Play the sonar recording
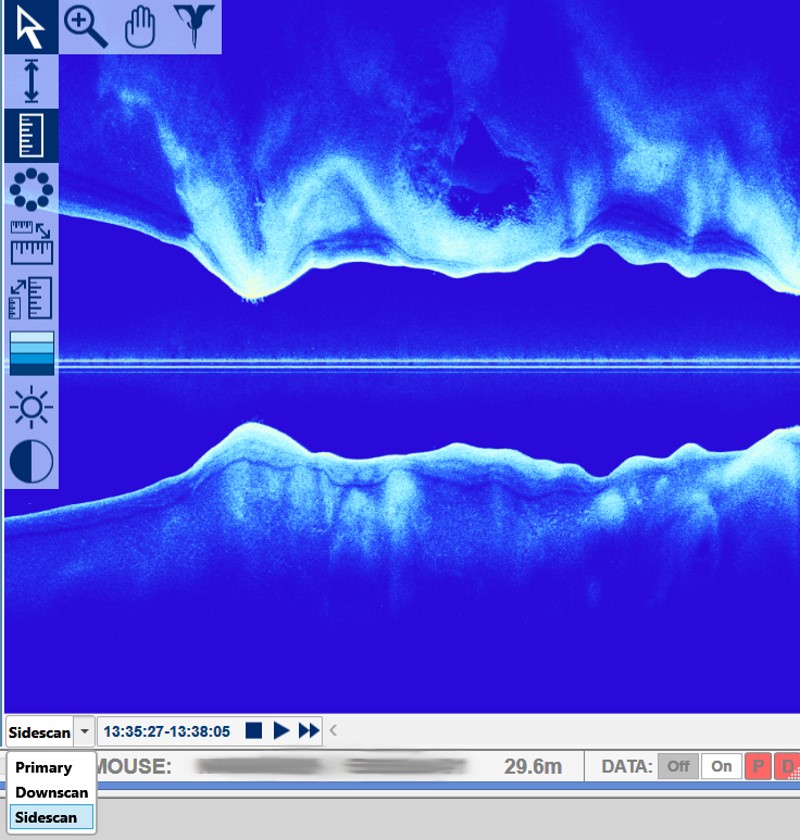Screen dimensions: 800x840 coord(281,732)
